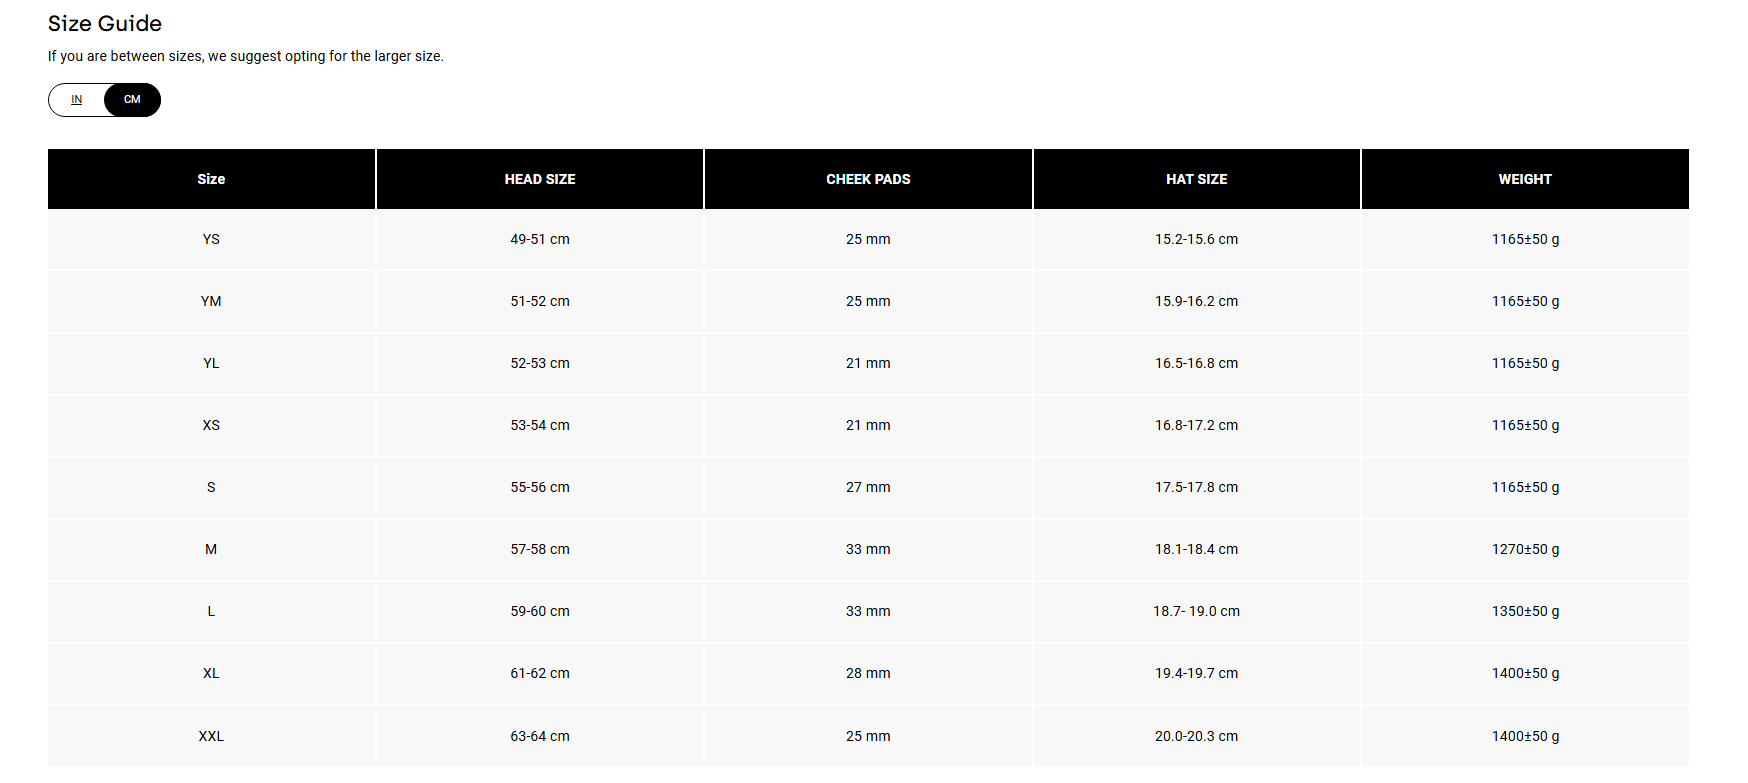Select the CM unit option
This screenshot has height=783, width=1748.
pyautogui.click(x=132, y=100)
